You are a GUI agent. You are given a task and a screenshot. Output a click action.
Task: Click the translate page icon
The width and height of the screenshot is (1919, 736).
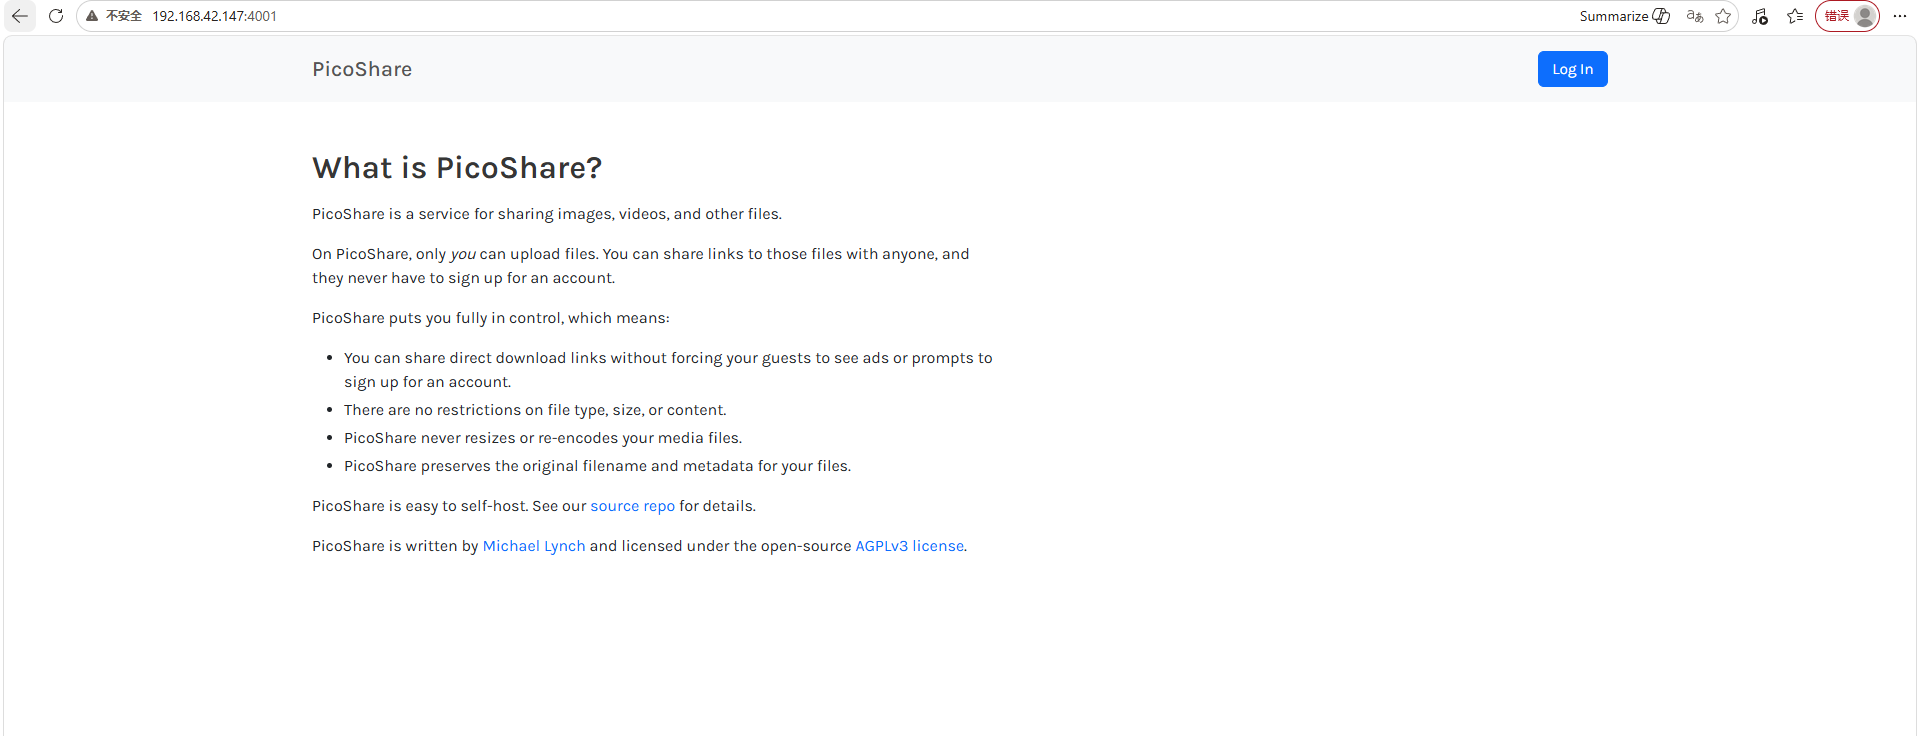tap(1694, 16)
